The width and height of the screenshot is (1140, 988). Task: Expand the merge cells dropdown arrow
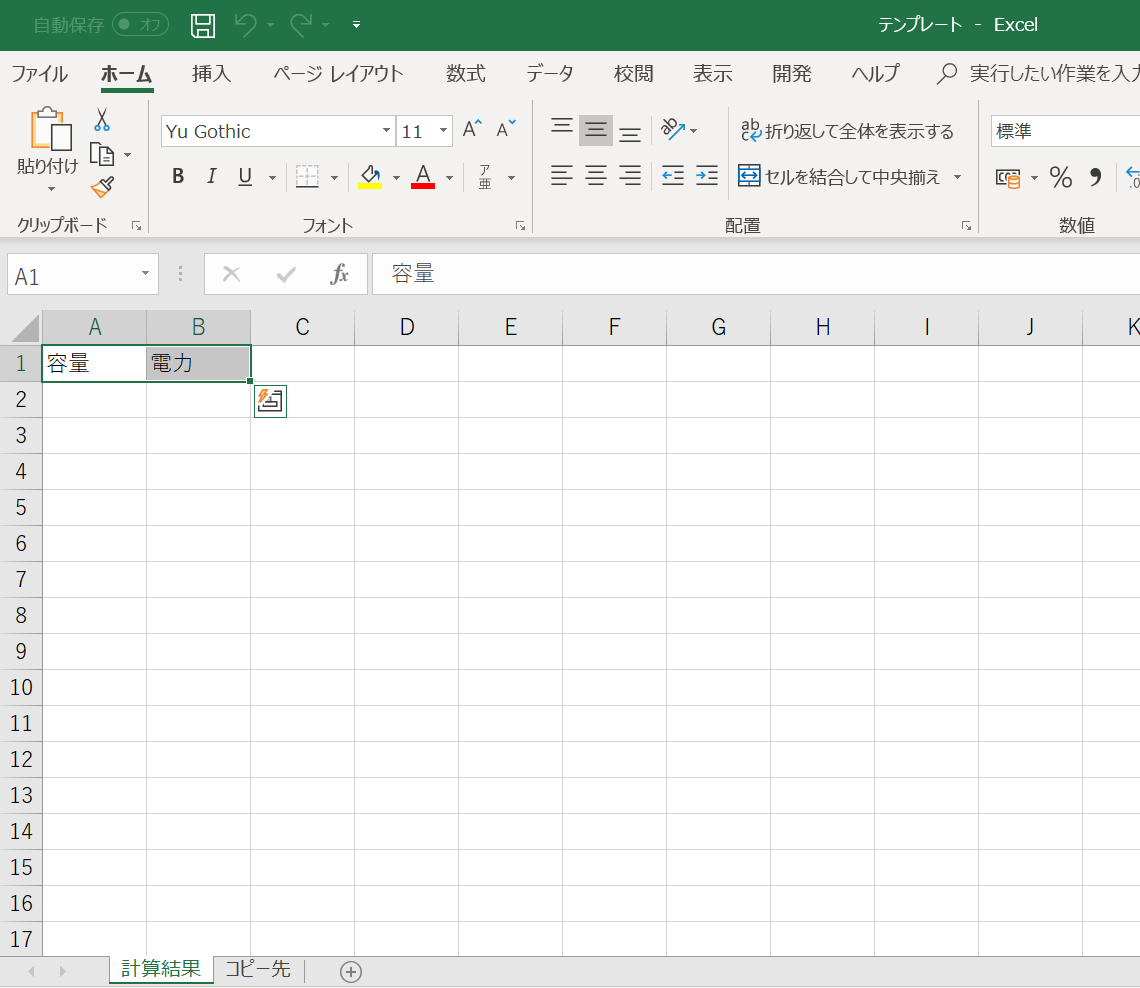(958, 177)
